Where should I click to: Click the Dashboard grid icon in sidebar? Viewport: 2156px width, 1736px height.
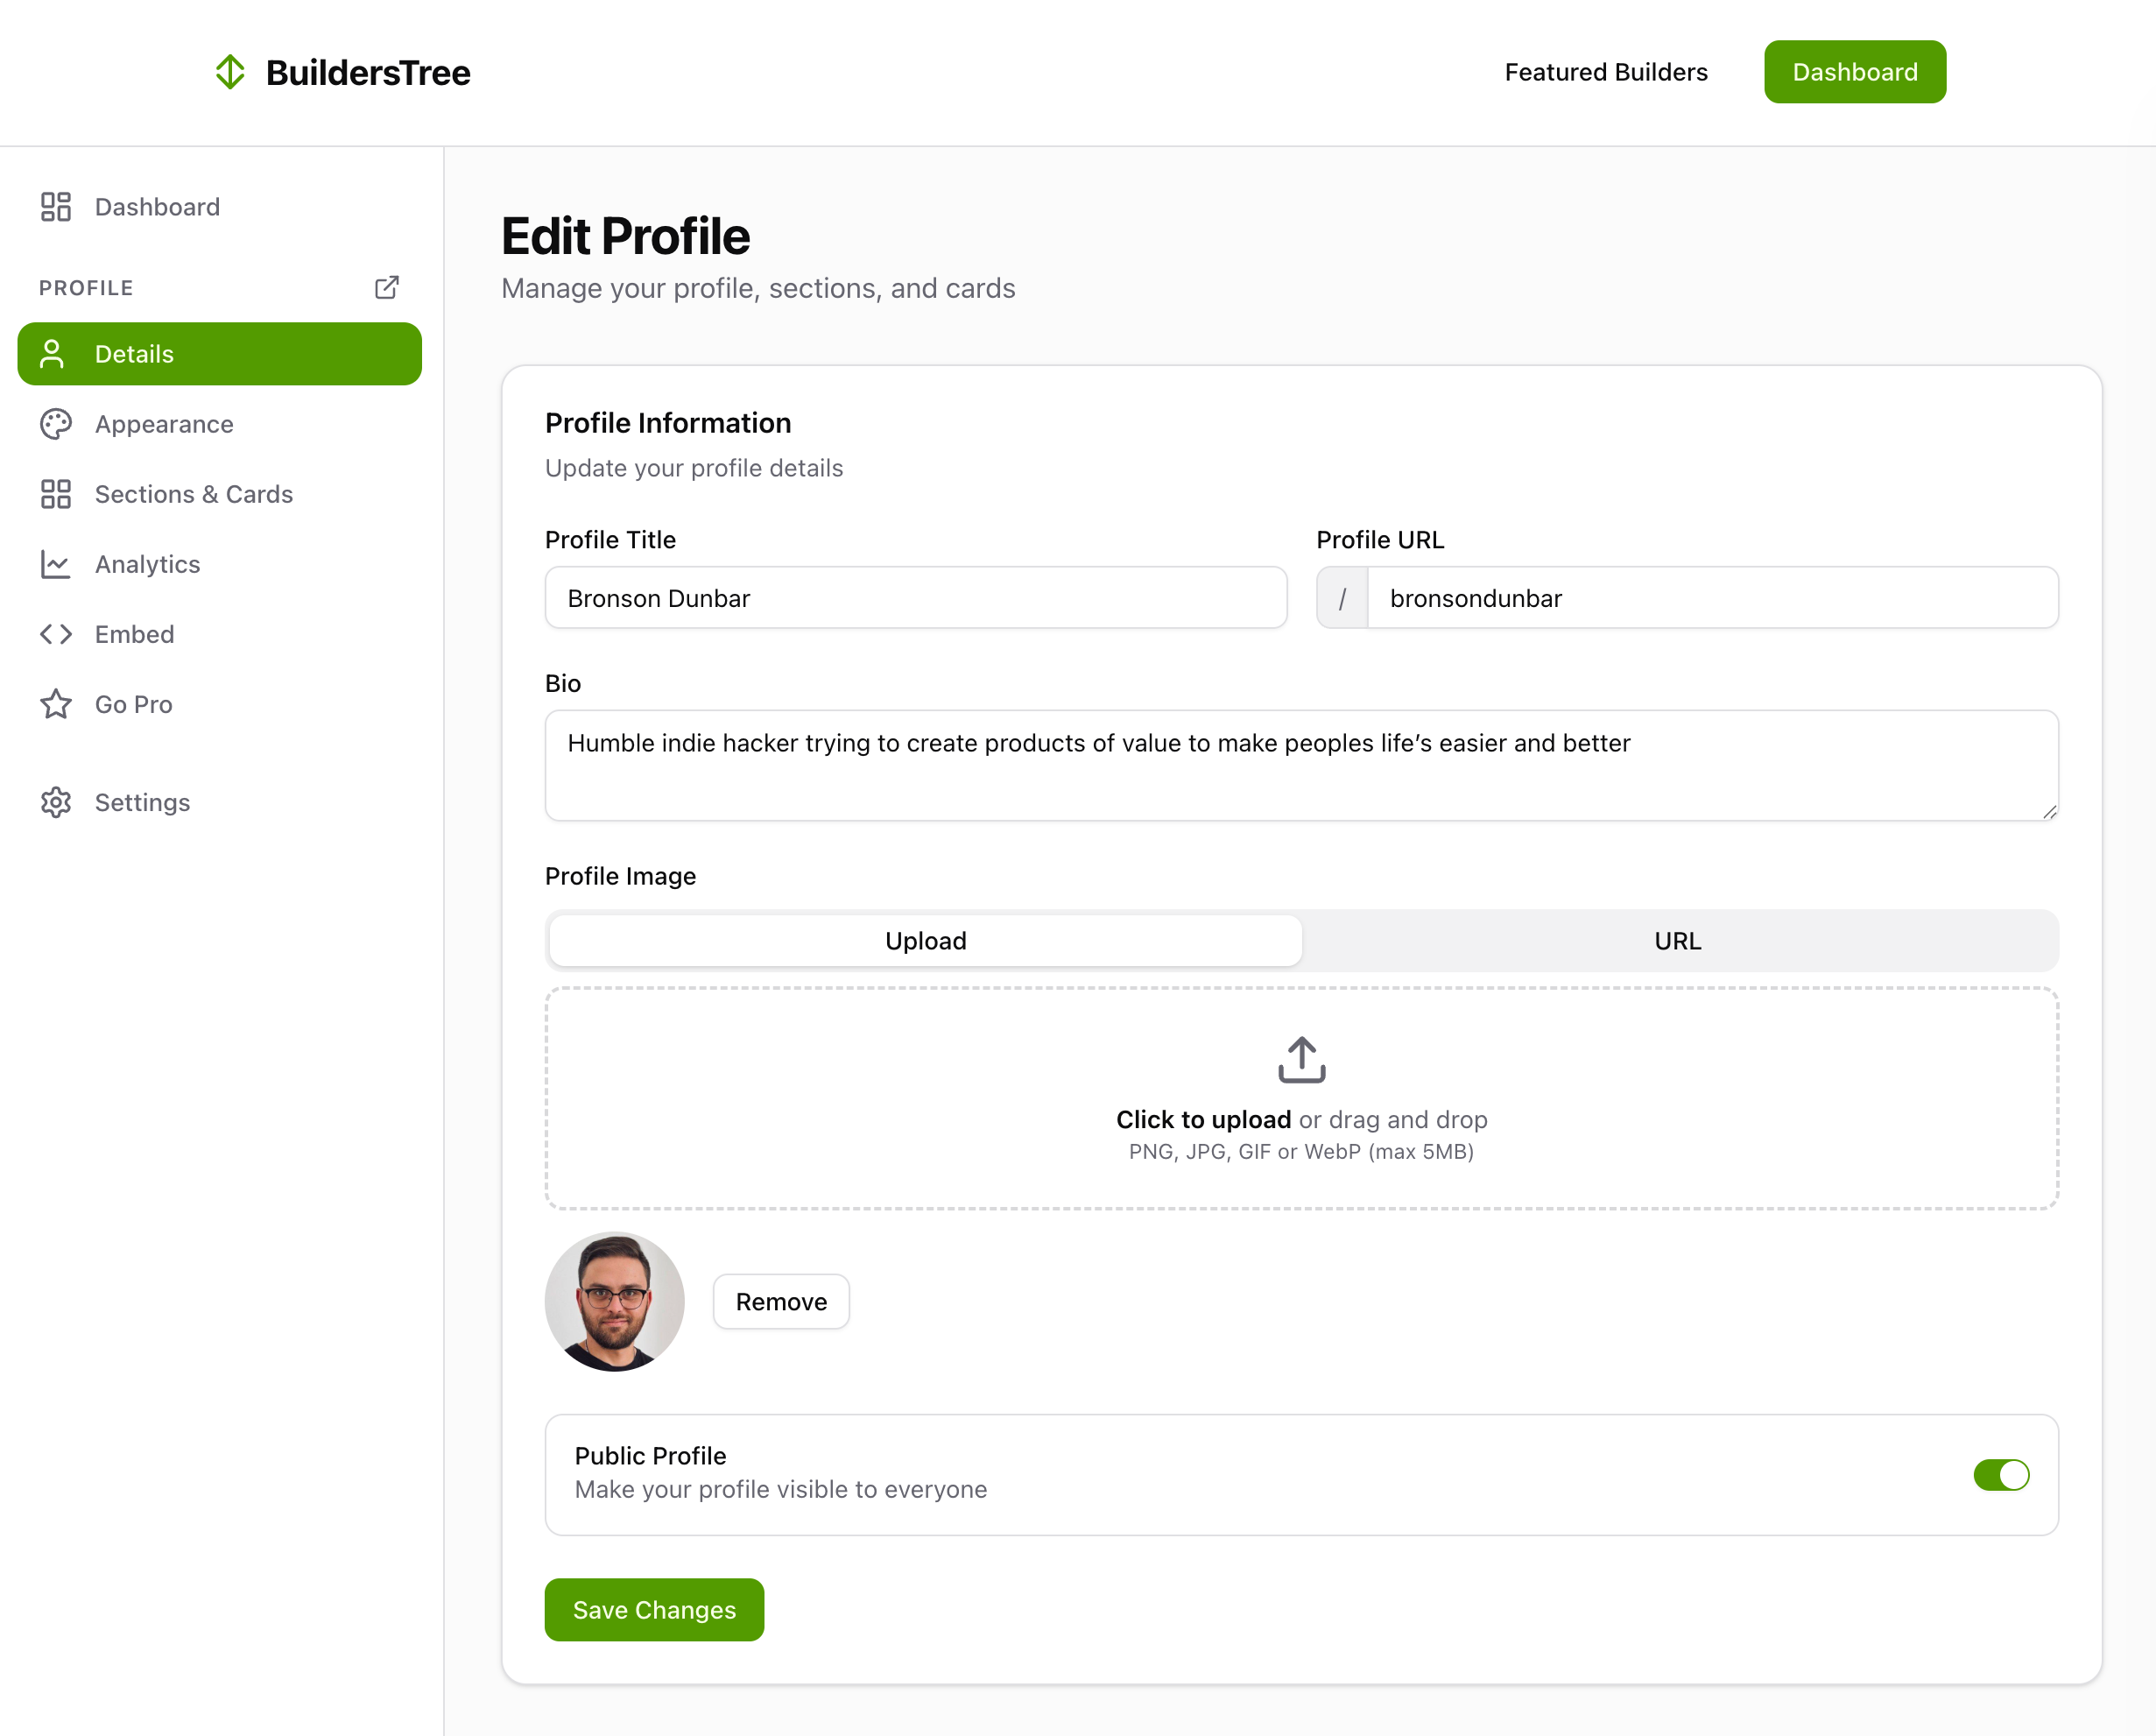(56, 207)
